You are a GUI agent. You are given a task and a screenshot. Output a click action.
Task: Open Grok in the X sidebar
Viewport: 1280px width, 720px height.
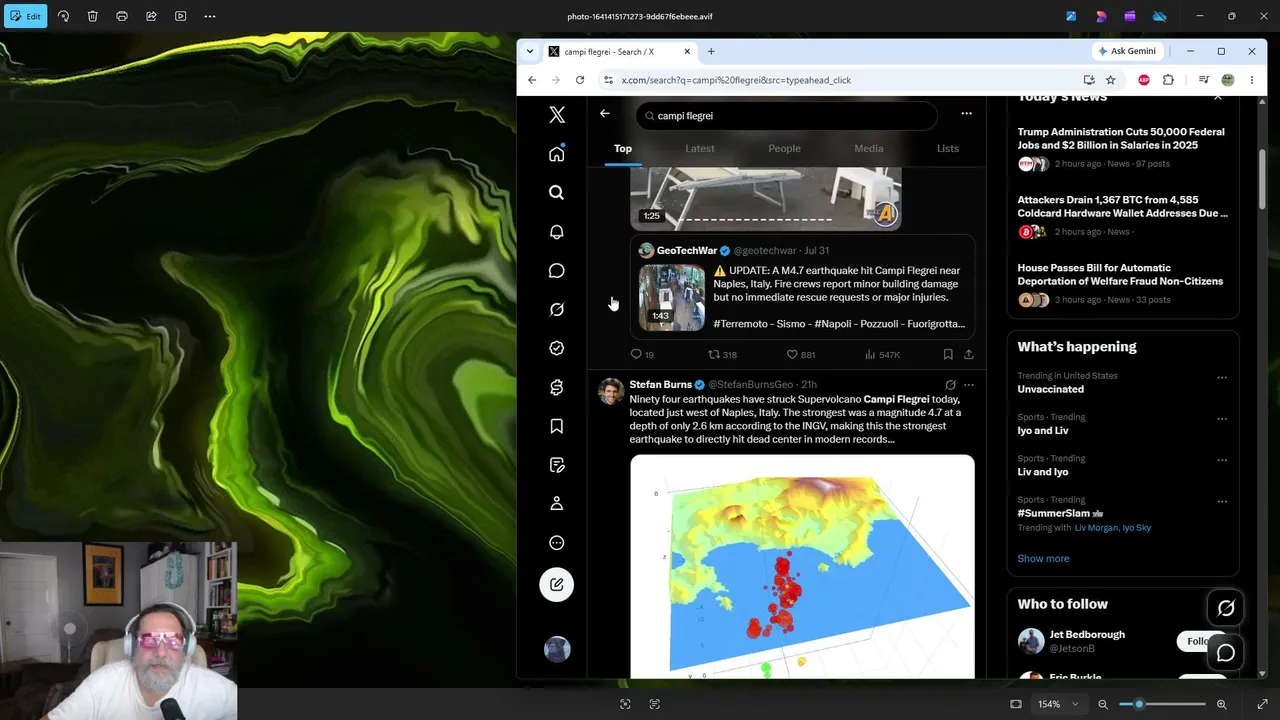pyautogui.click(x=557, y=310)
